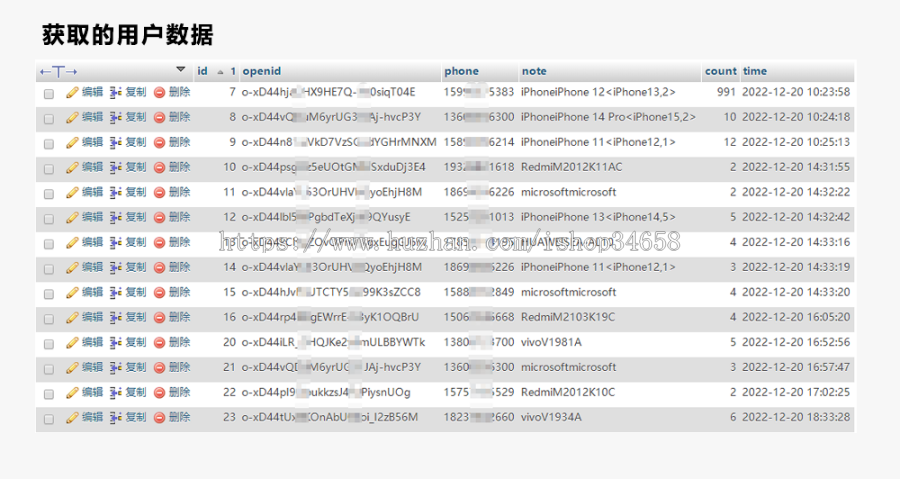
Task: Click the note cell "vivoV1934A"
Action: coord(551,418)
